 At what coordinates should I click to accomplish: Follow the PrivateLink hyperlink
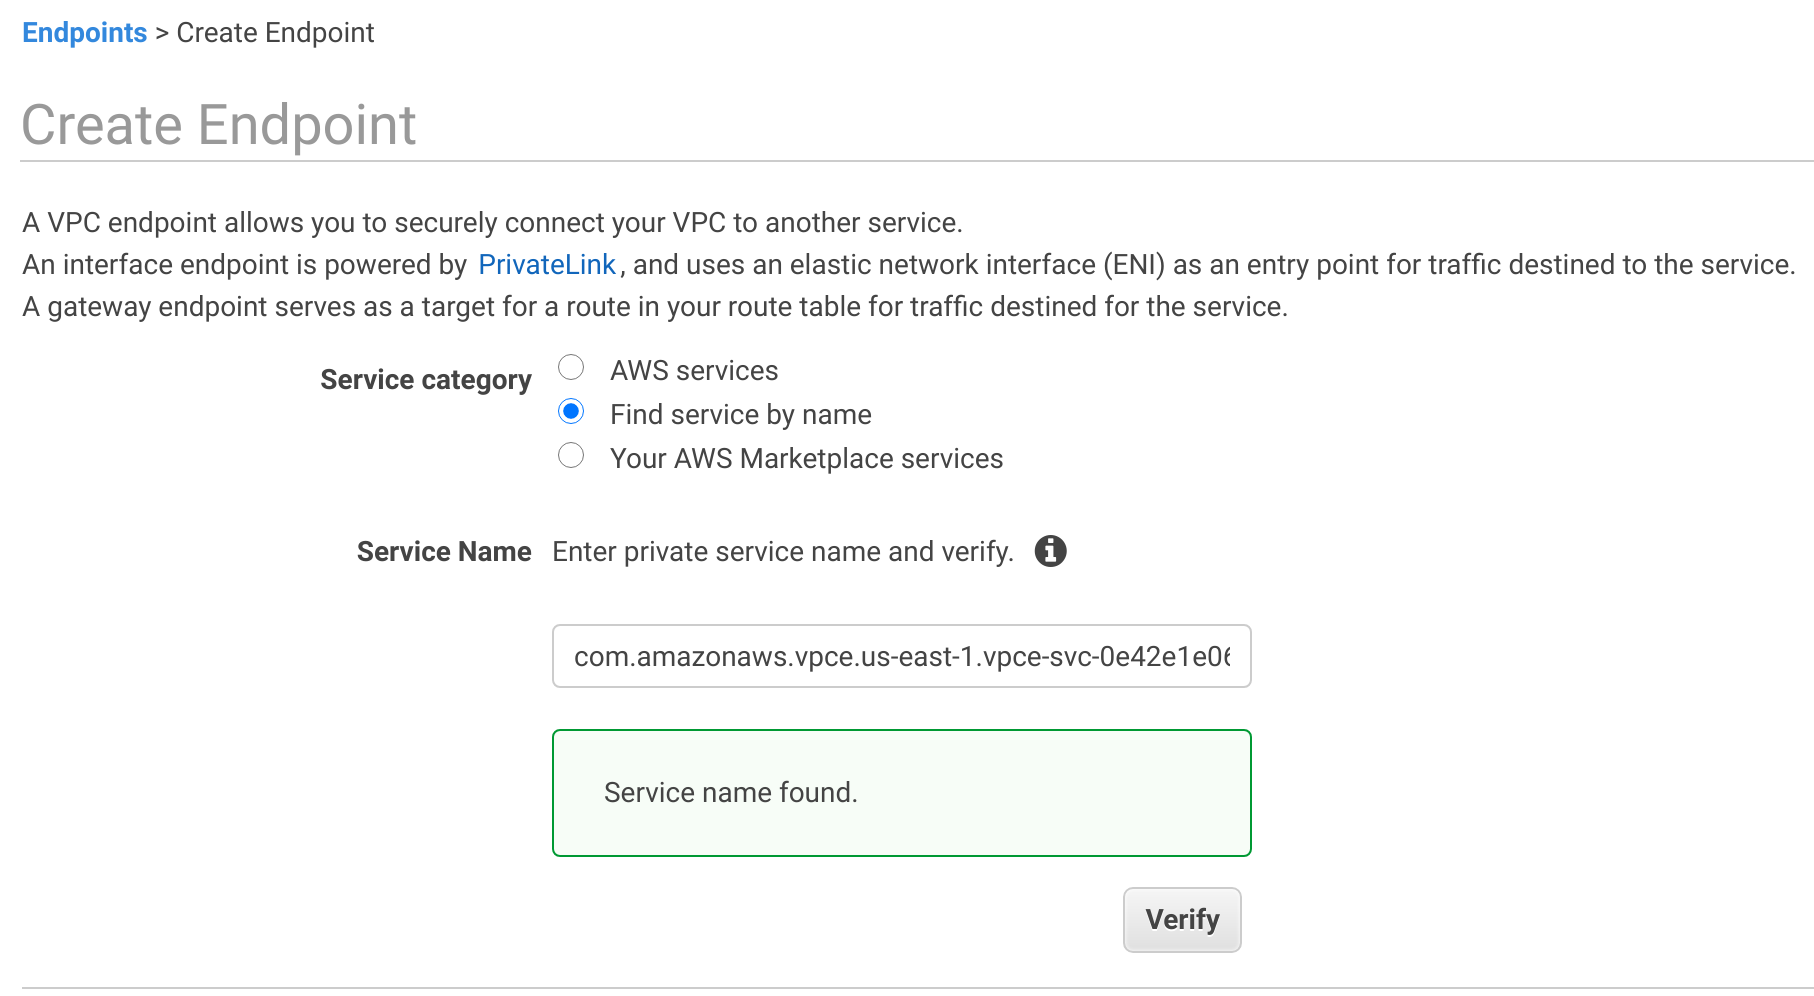(547, 264)
